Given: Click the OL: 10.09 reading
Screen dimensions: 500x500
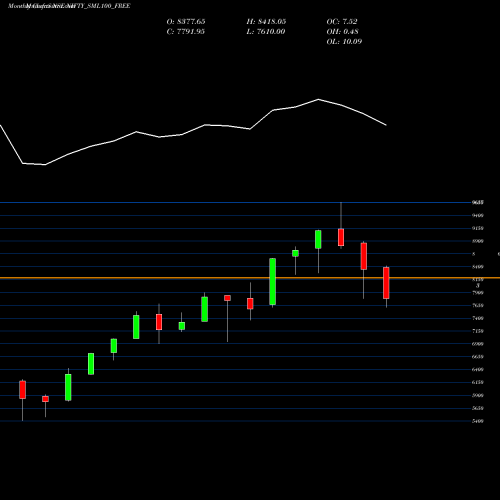Looking at the screenshot, I should (344, 42).
